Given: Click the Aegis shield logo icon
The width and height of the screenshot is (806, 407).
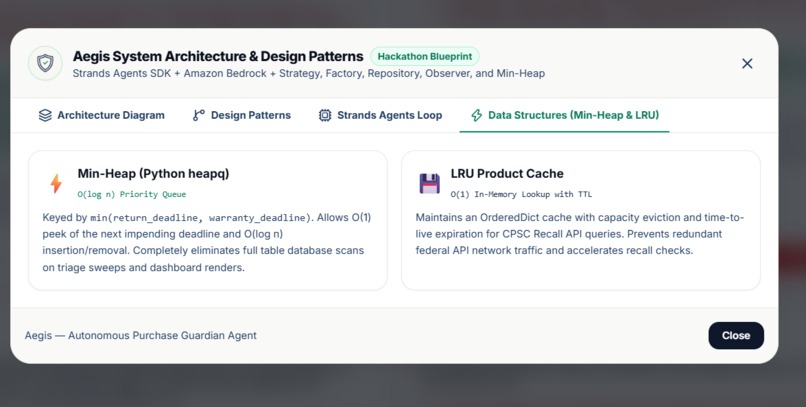Looking at the screenshot, I should coord(45,63).
